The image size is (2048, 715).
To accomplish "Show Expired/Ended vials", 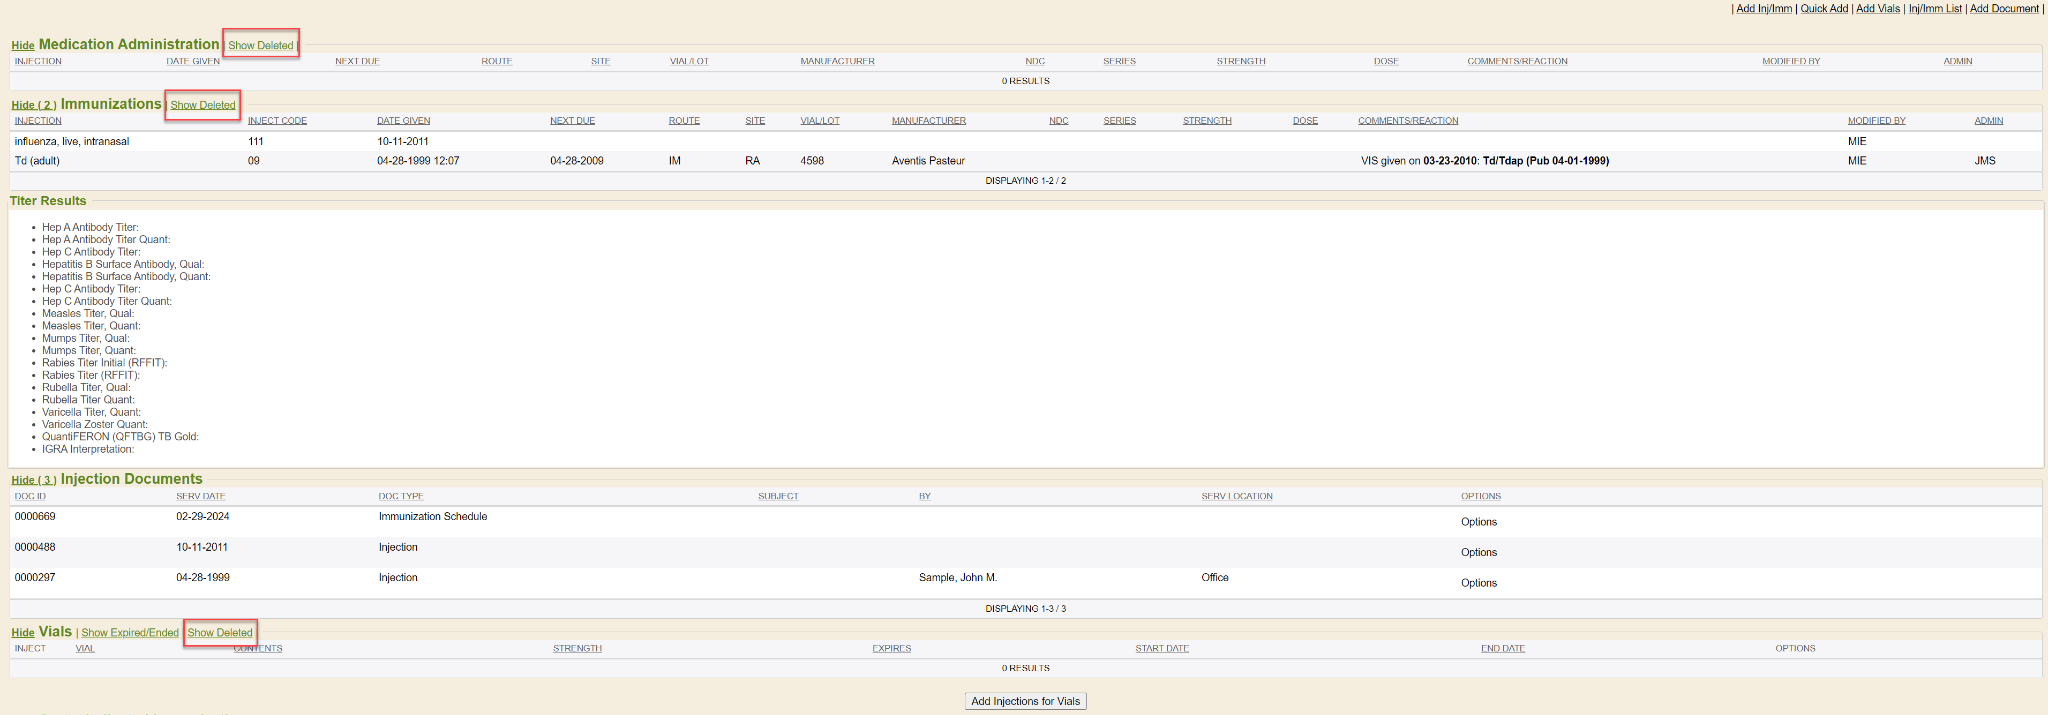I will [130, 633].
